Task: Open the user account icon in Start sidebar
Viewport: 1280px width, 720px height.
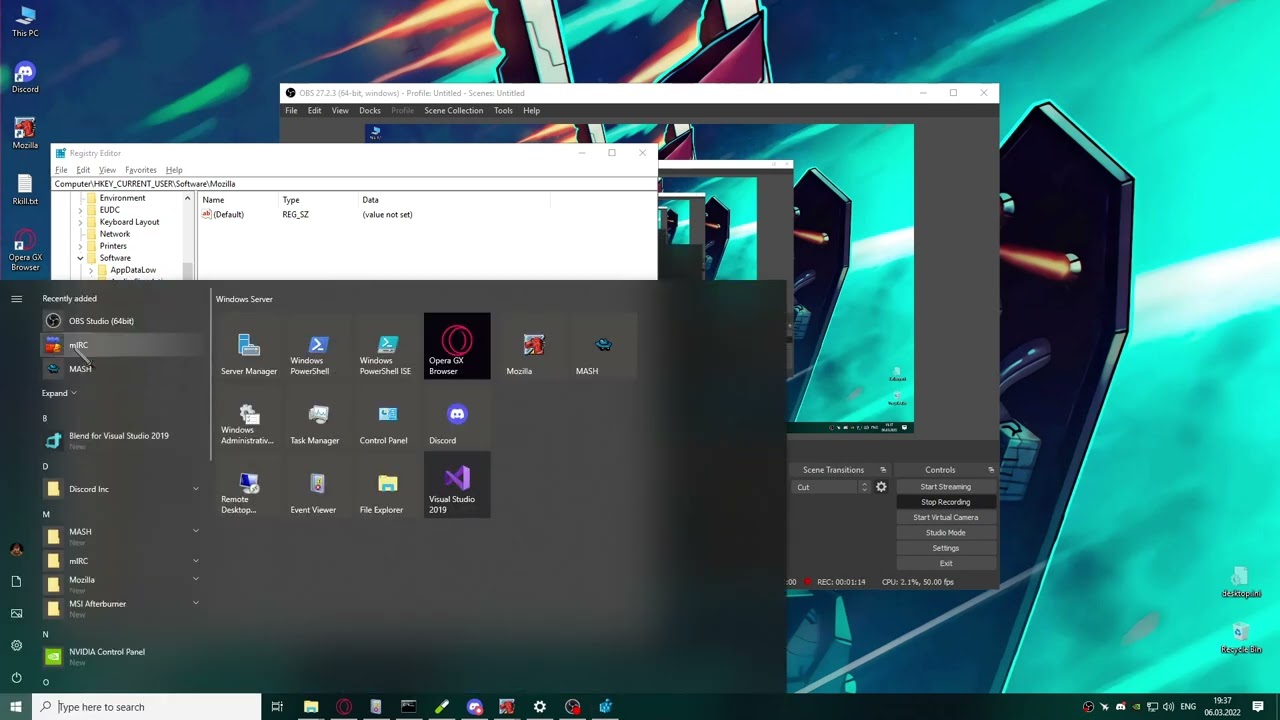Action: pos(16,550)
